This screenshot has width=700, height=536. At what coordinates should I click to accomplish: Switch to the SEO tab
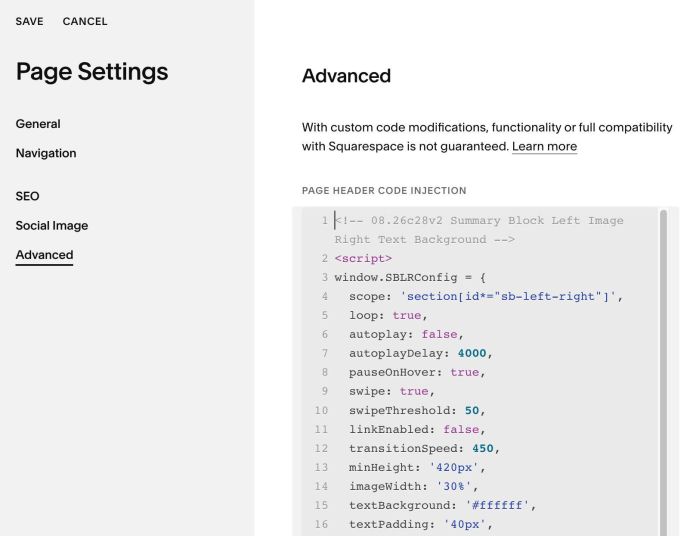pyautogui.click(x=28, y=196)
